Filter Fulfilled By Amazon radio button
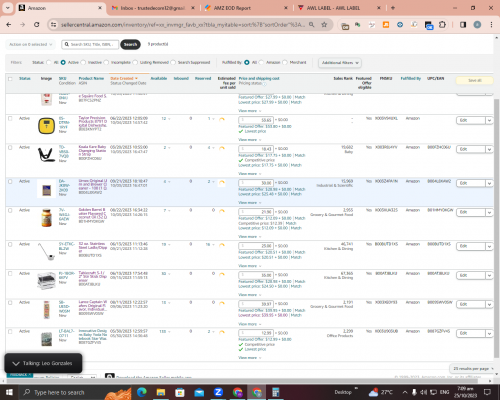This screenshot has height=400, width=500. pyautogui.click(x=261, y=62)
